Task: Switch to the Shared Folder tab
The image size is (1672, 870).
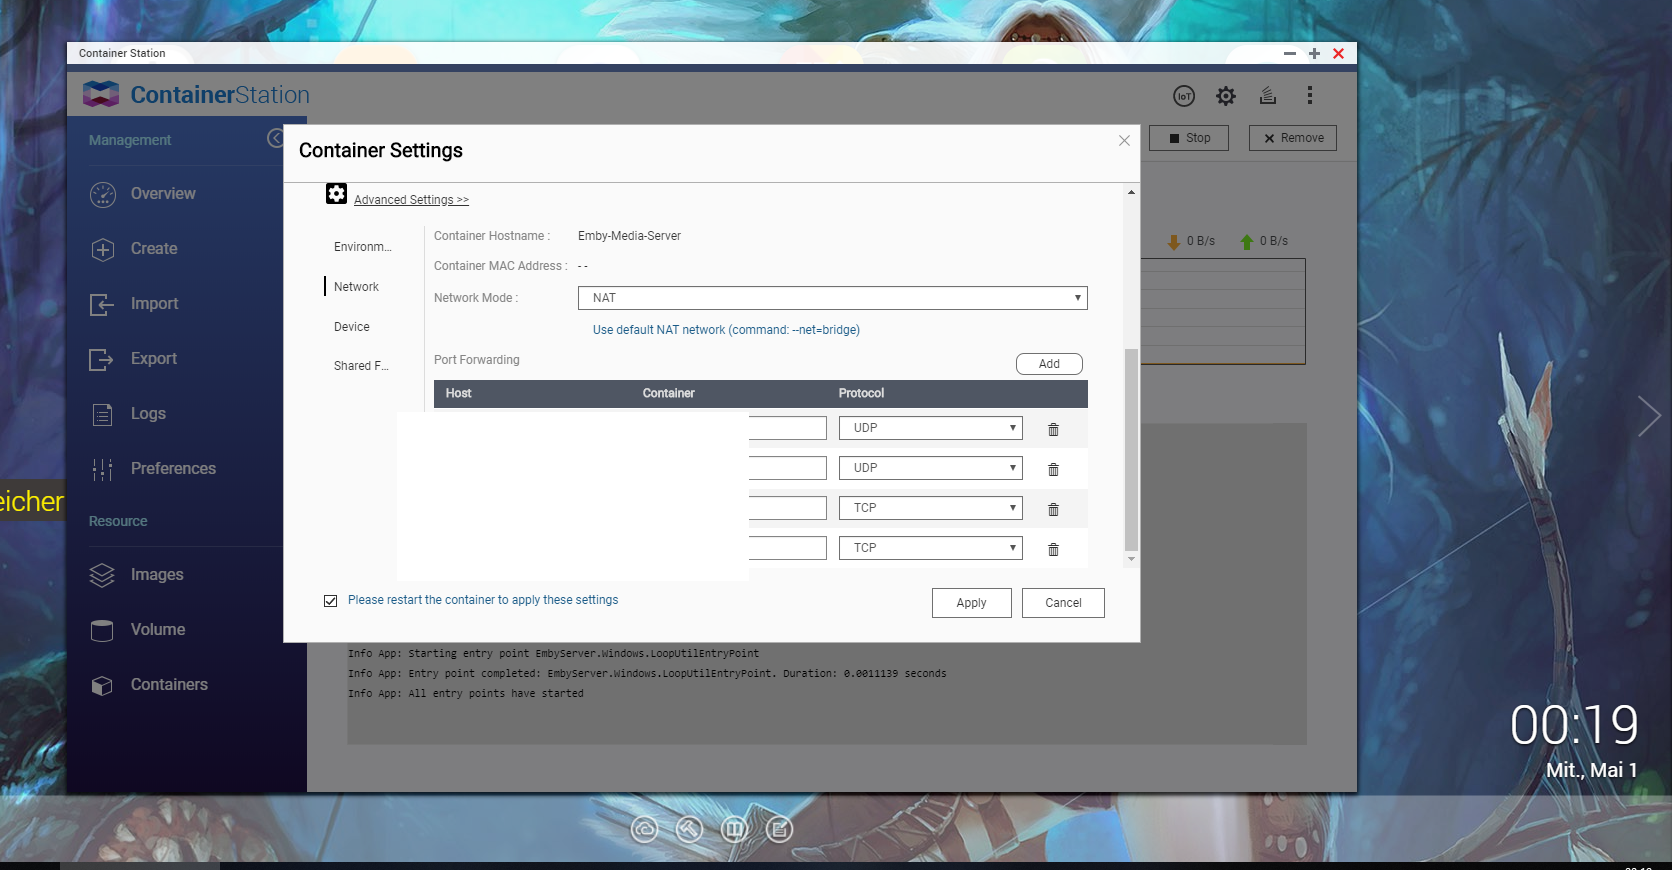Action: coord(361,366)
